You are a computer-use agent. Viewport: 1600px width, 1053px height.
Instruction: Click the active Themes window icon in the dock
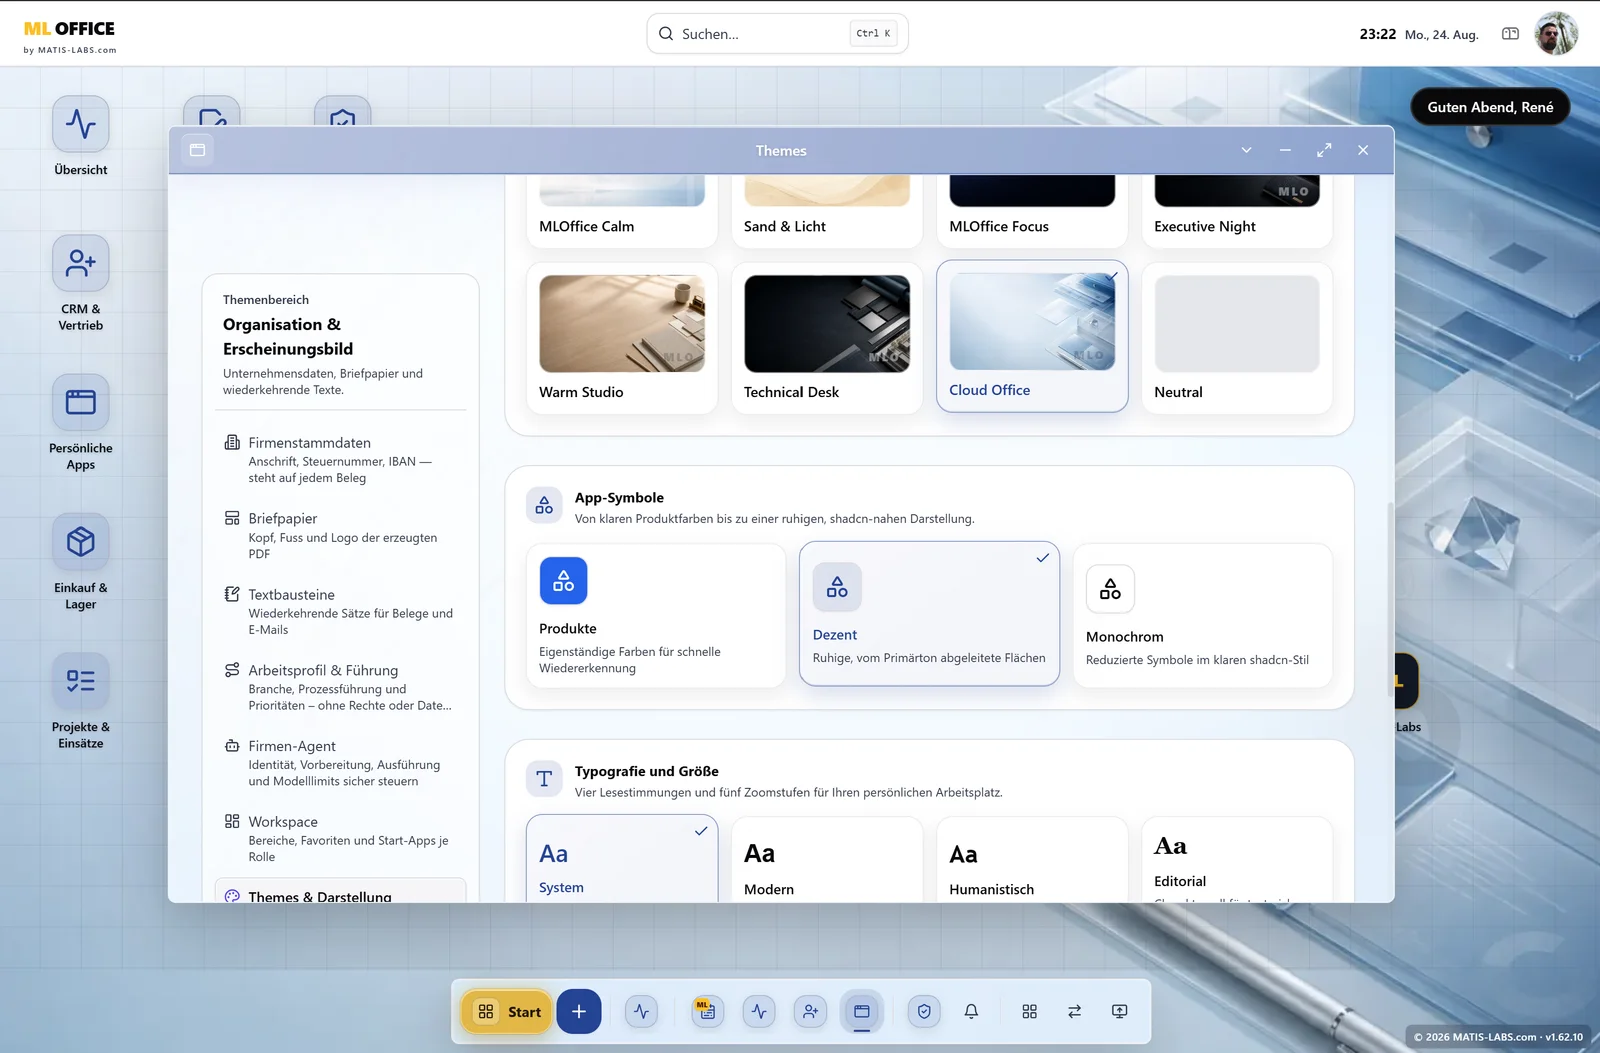[x=862, y=1011]
